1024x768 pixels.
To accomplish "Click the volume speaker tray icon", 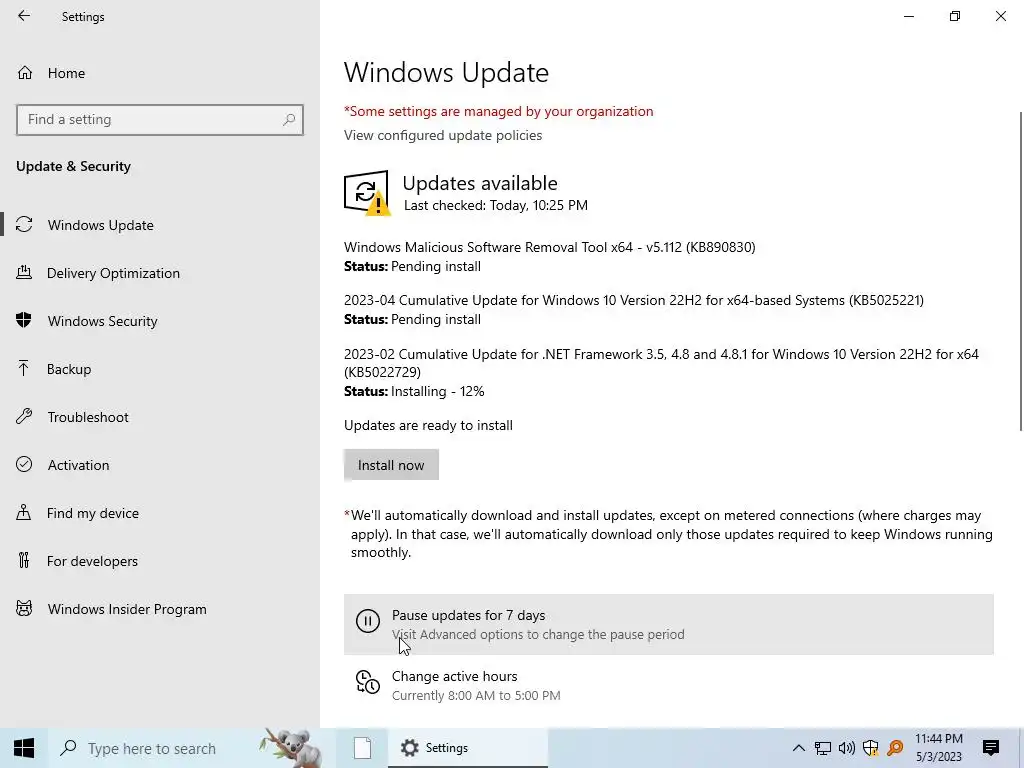I will [x=847, y=748].
